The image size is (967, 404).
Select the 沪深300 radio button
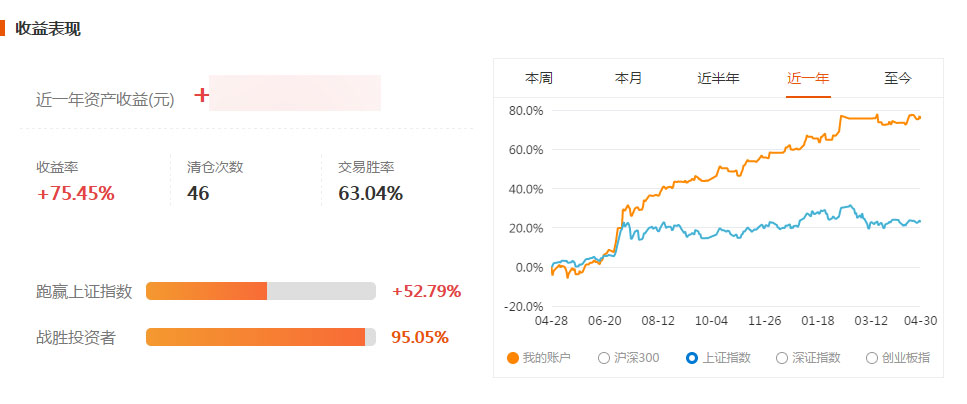coord(604,358)
